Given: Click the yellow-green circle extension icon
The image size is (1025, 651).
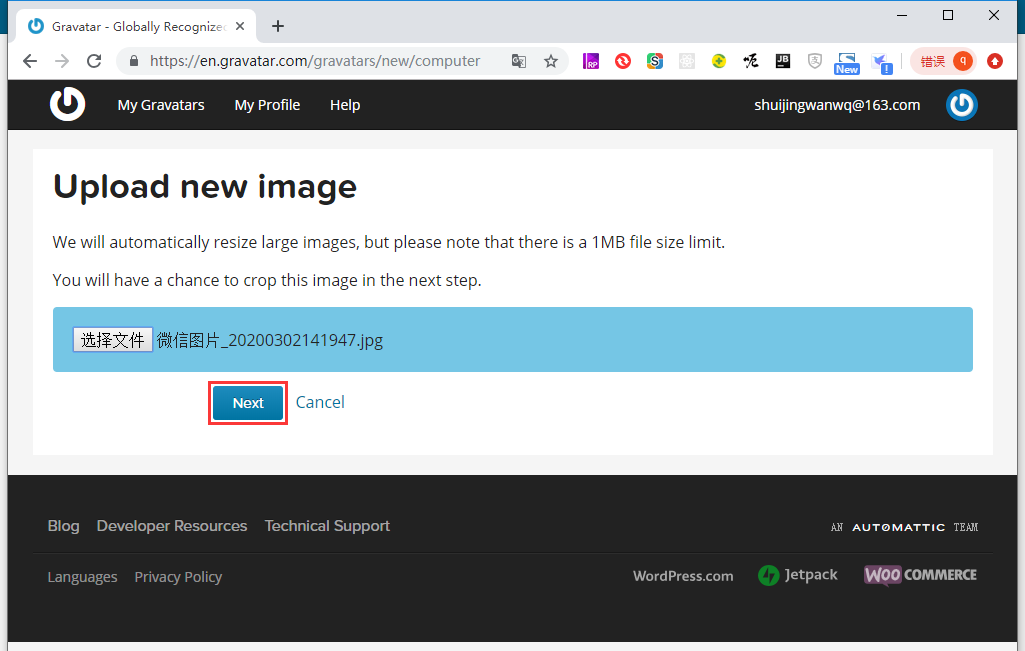Looking at the screenshot, I should [719, 61].
